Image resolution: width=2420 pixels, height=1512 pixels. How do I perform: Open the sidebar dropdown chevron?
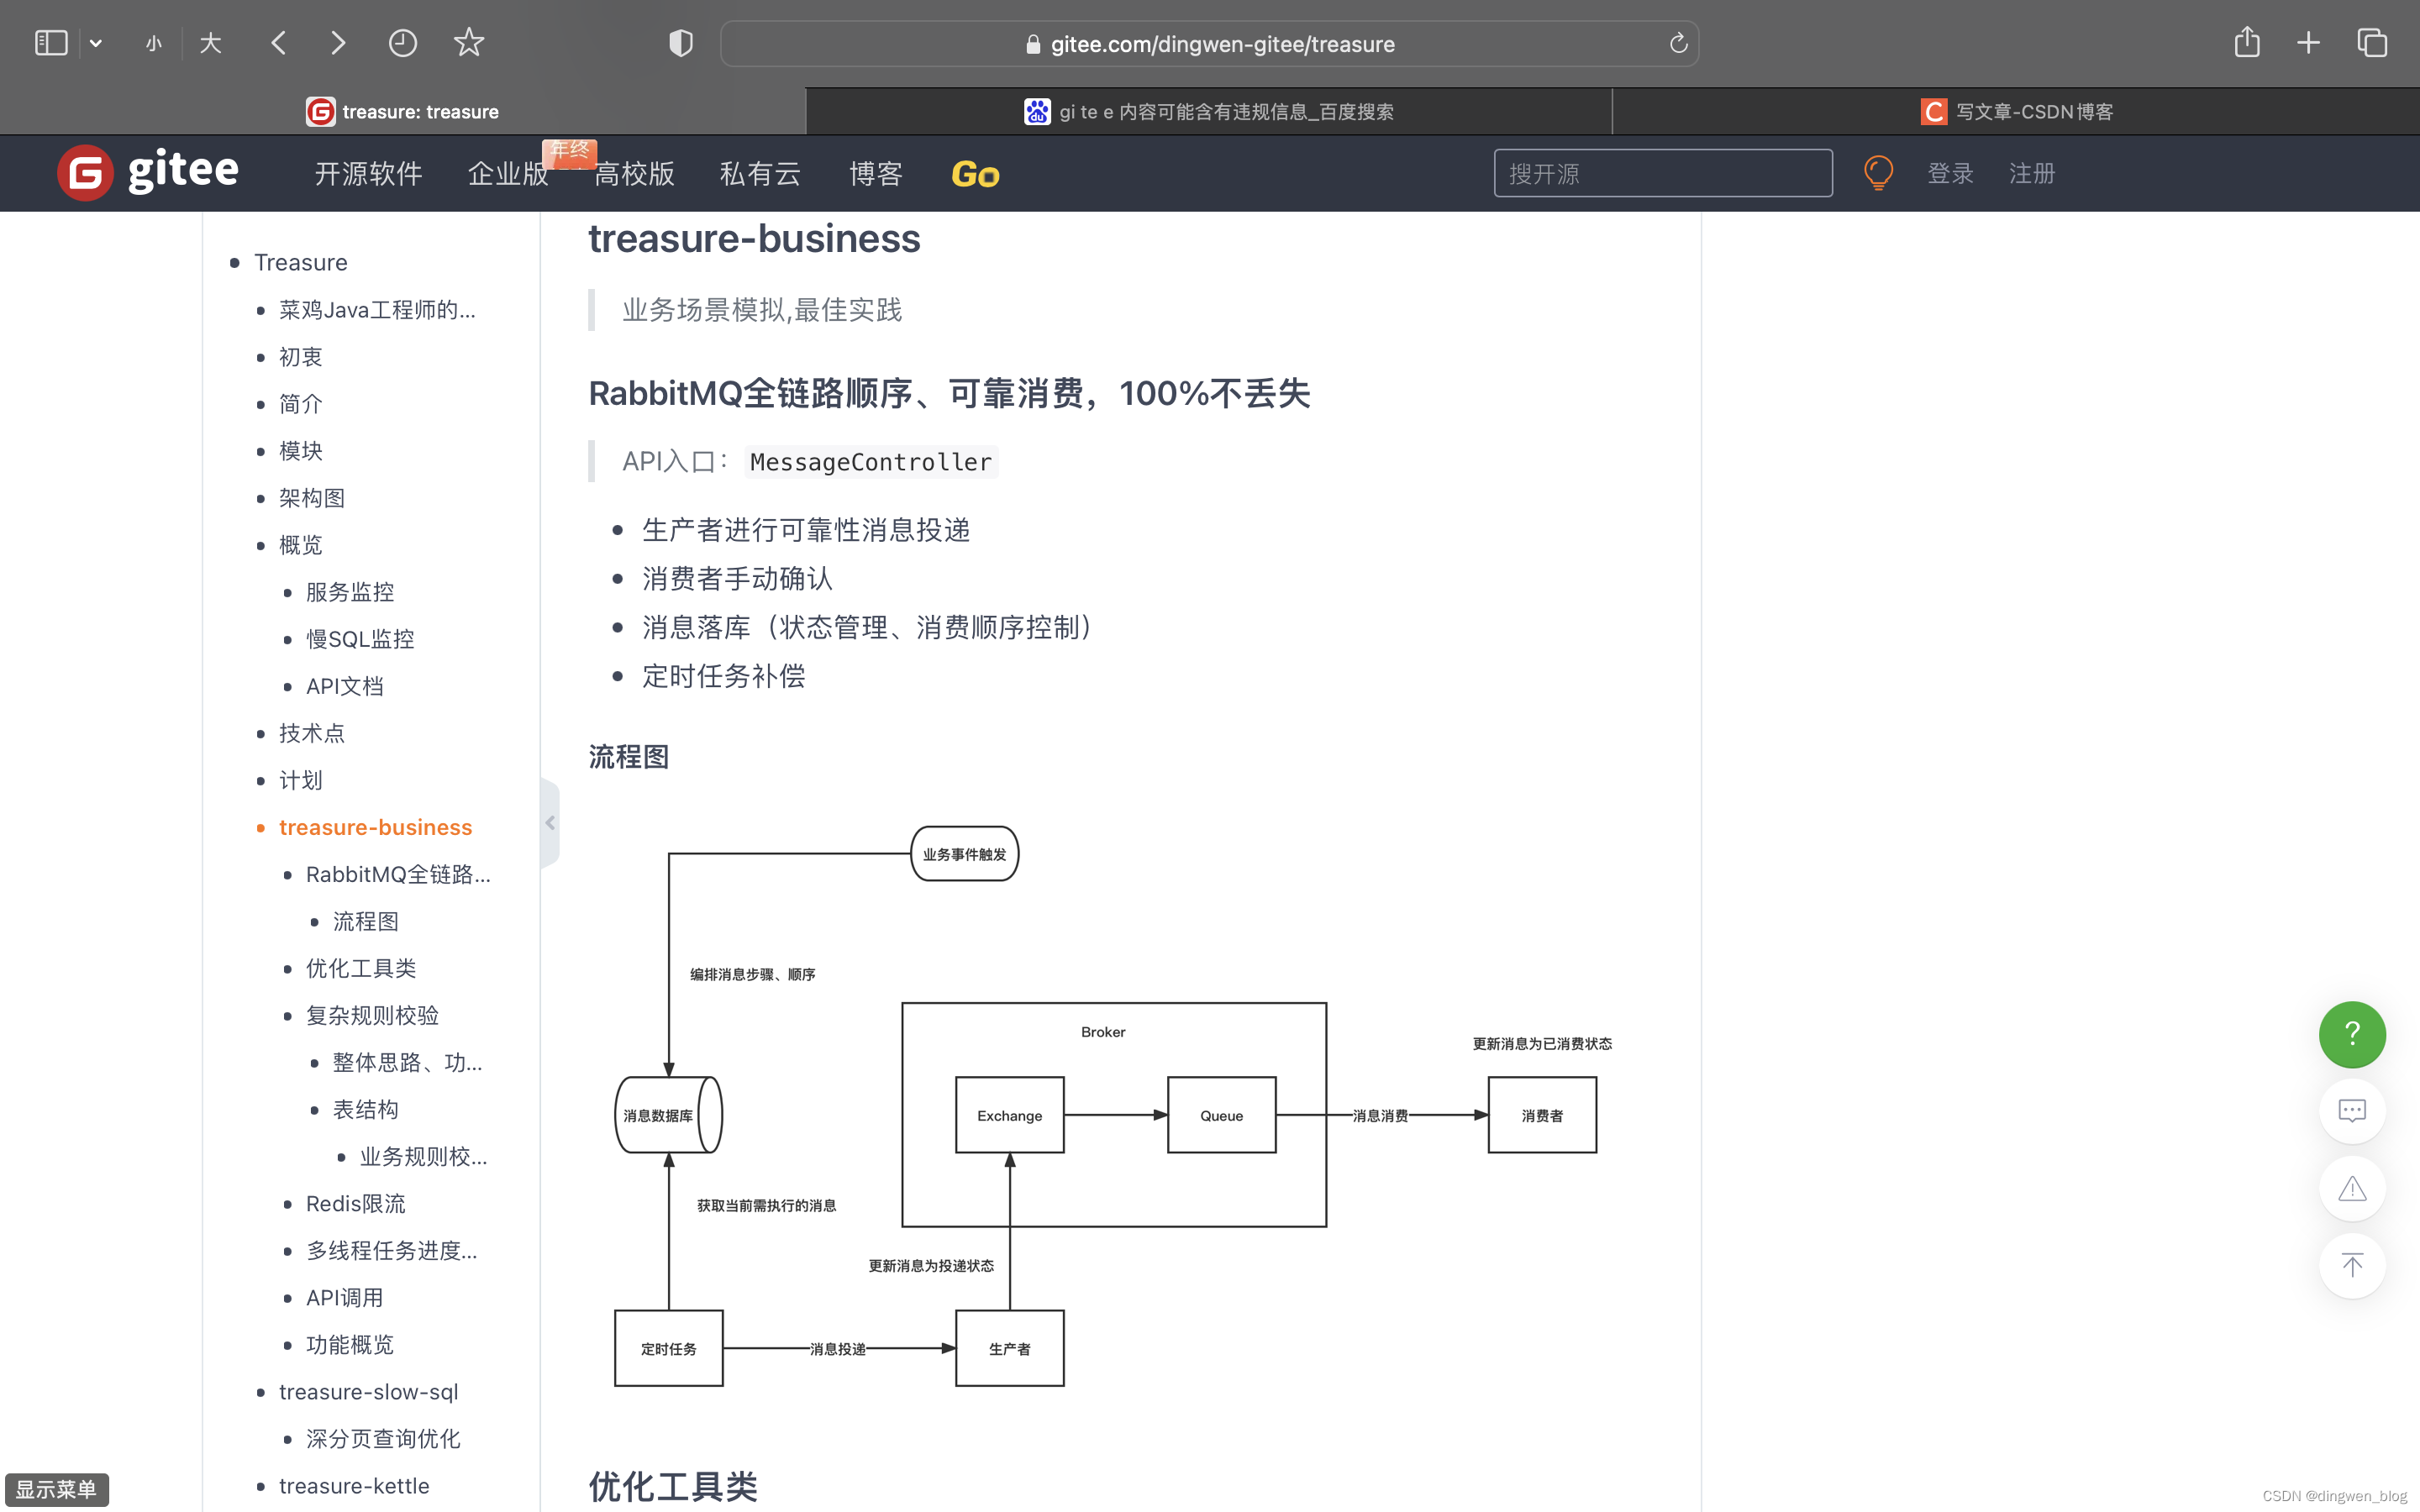[96, 43]
